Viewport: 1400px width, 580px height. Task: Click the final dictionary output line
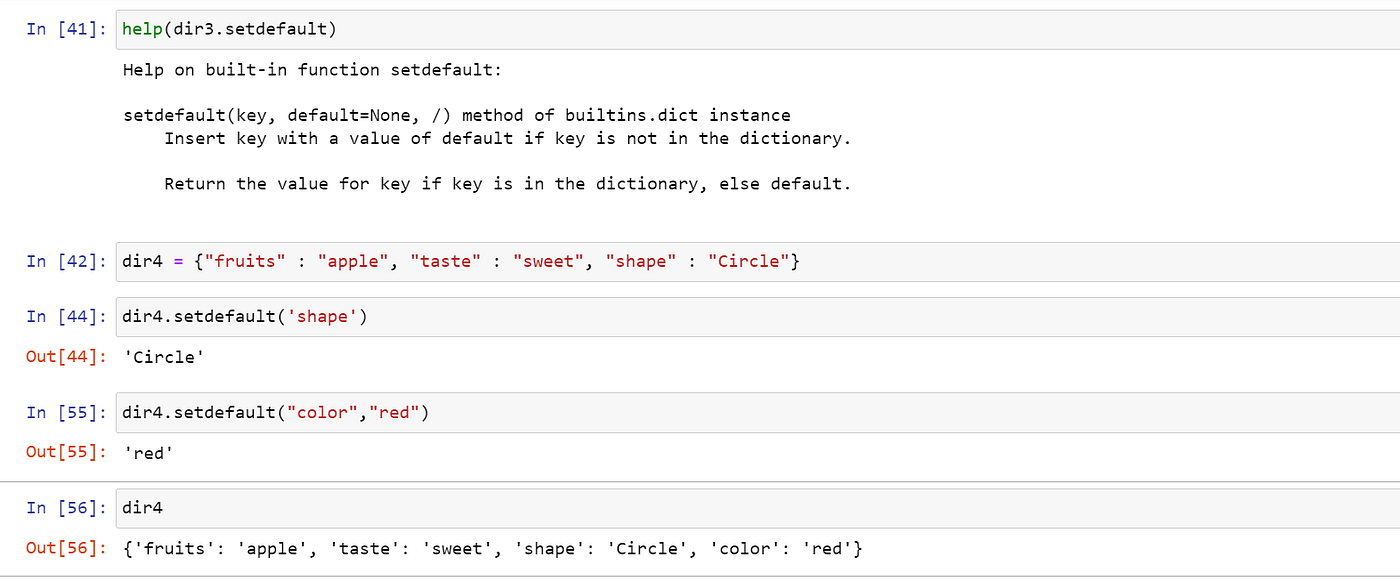[x=492, y=548]
